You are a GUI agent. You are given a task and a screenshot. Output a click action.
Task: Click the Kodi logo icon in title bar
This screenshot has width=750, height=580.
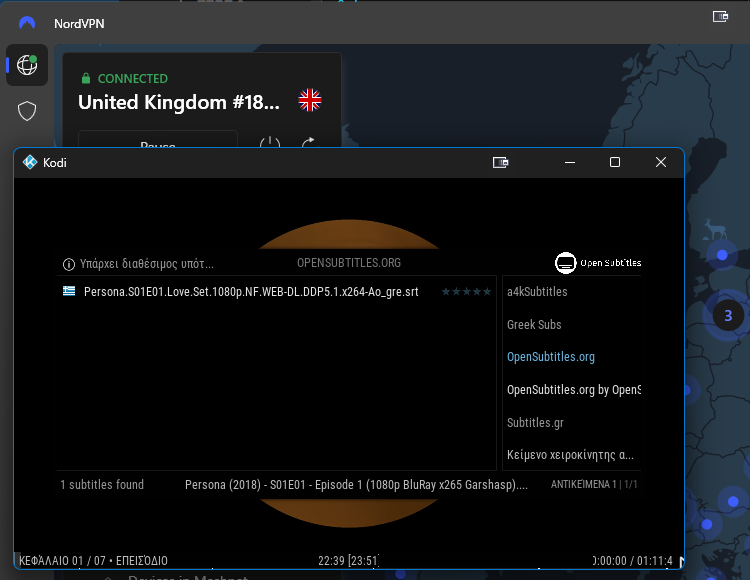30,163
